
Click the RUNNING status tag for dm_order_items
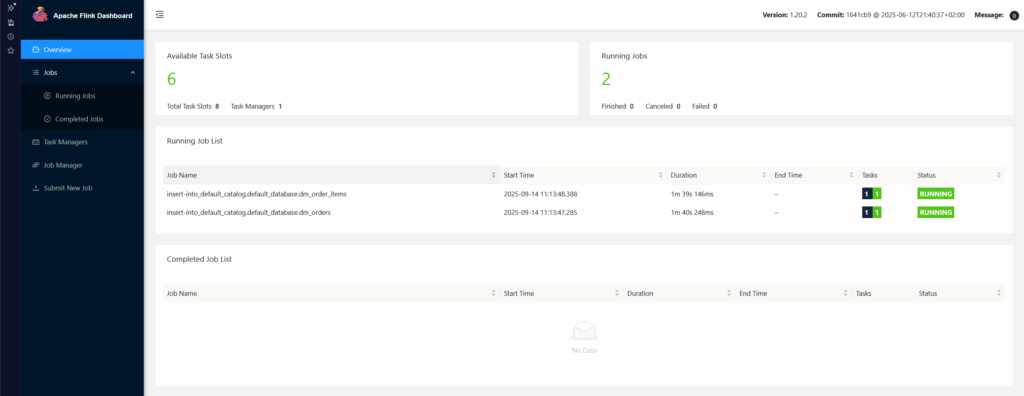pos(936,194)
